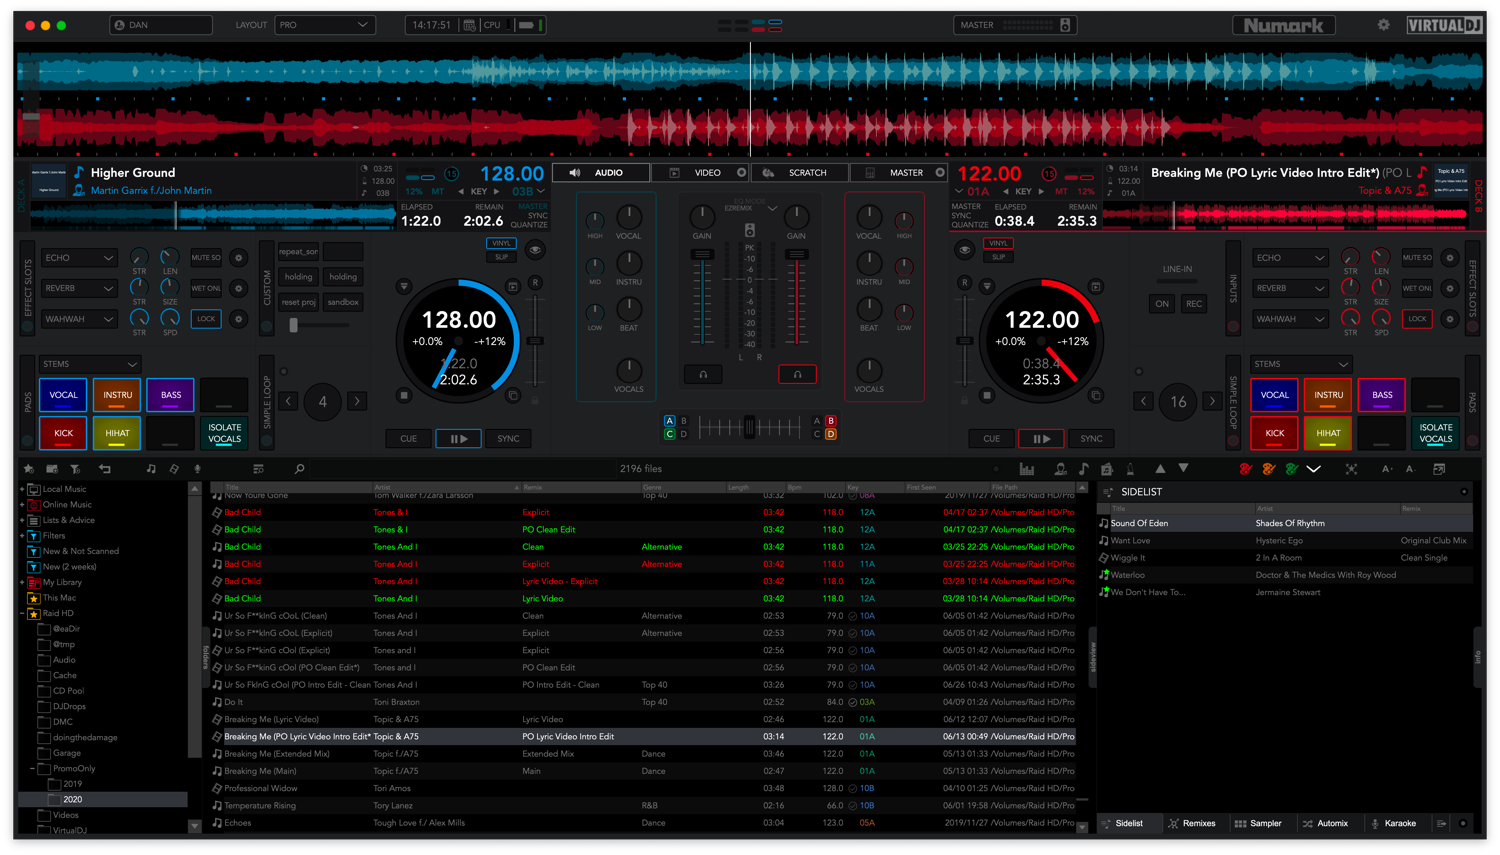The image size is (1500, 855).
Task: Open EQ MODE EZREMIX dropdown
Action: pyautogui.click(x=750, y=208)
